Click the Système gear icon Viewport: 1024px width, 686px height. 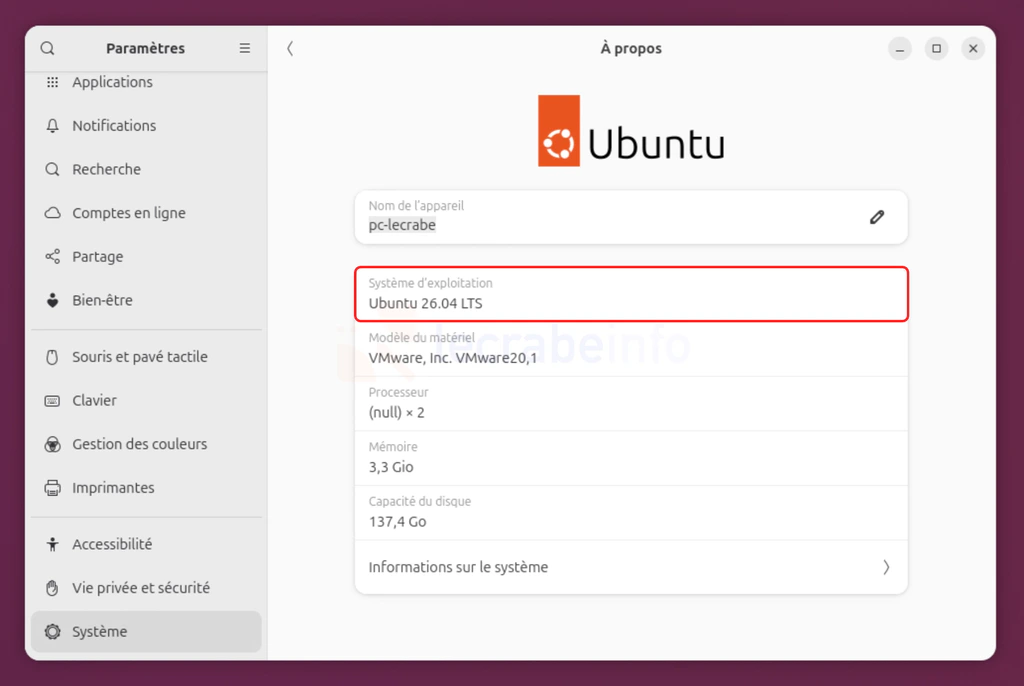pos(52,632)
